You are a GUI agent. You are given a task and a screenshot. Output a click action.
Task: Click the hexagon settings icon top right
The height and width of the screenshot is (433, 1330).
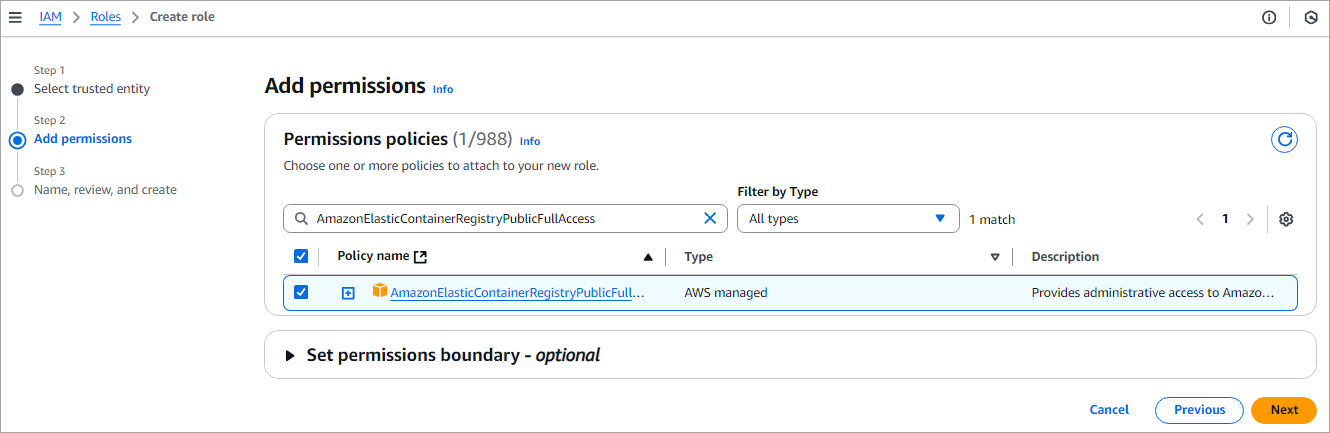pyautogui.click(x=1310, y=17)
